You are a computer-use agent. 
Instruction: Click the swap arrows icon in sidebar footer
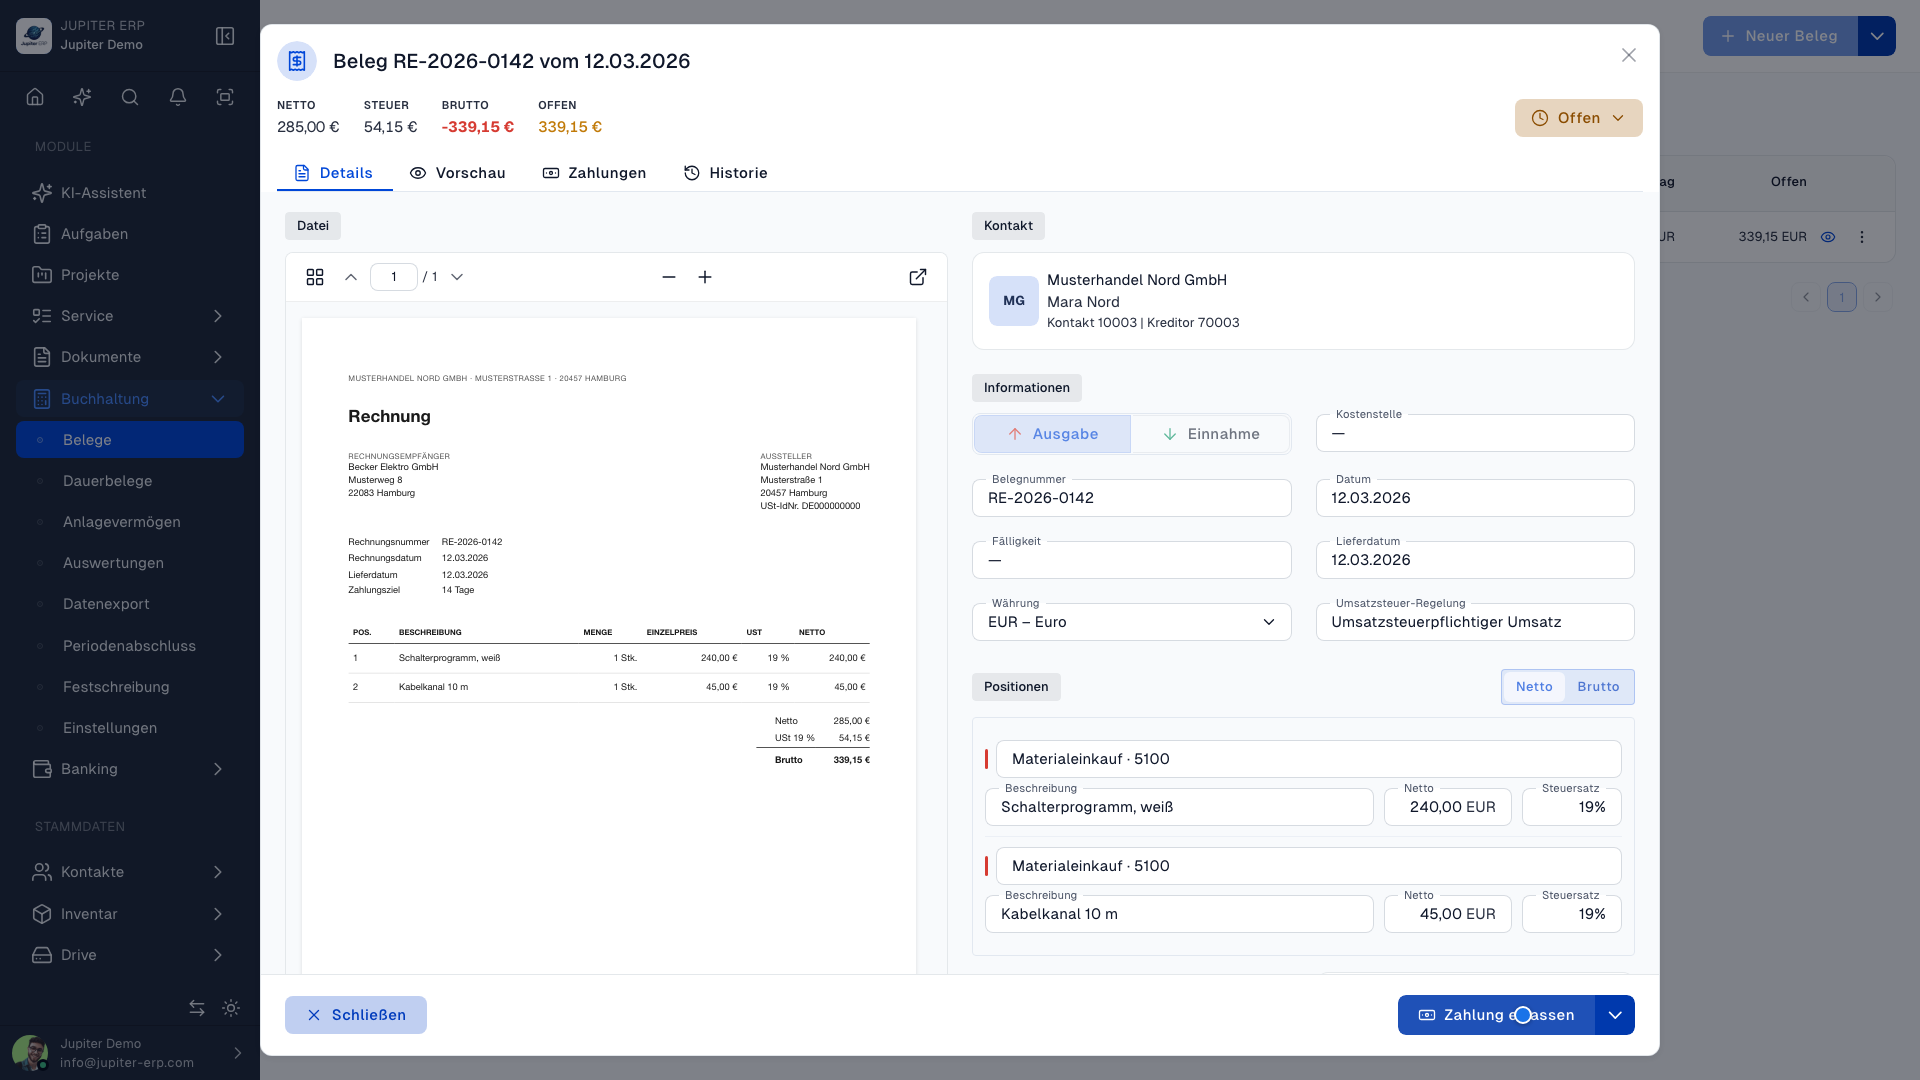pyautogui.click(x=197, y=1008)
